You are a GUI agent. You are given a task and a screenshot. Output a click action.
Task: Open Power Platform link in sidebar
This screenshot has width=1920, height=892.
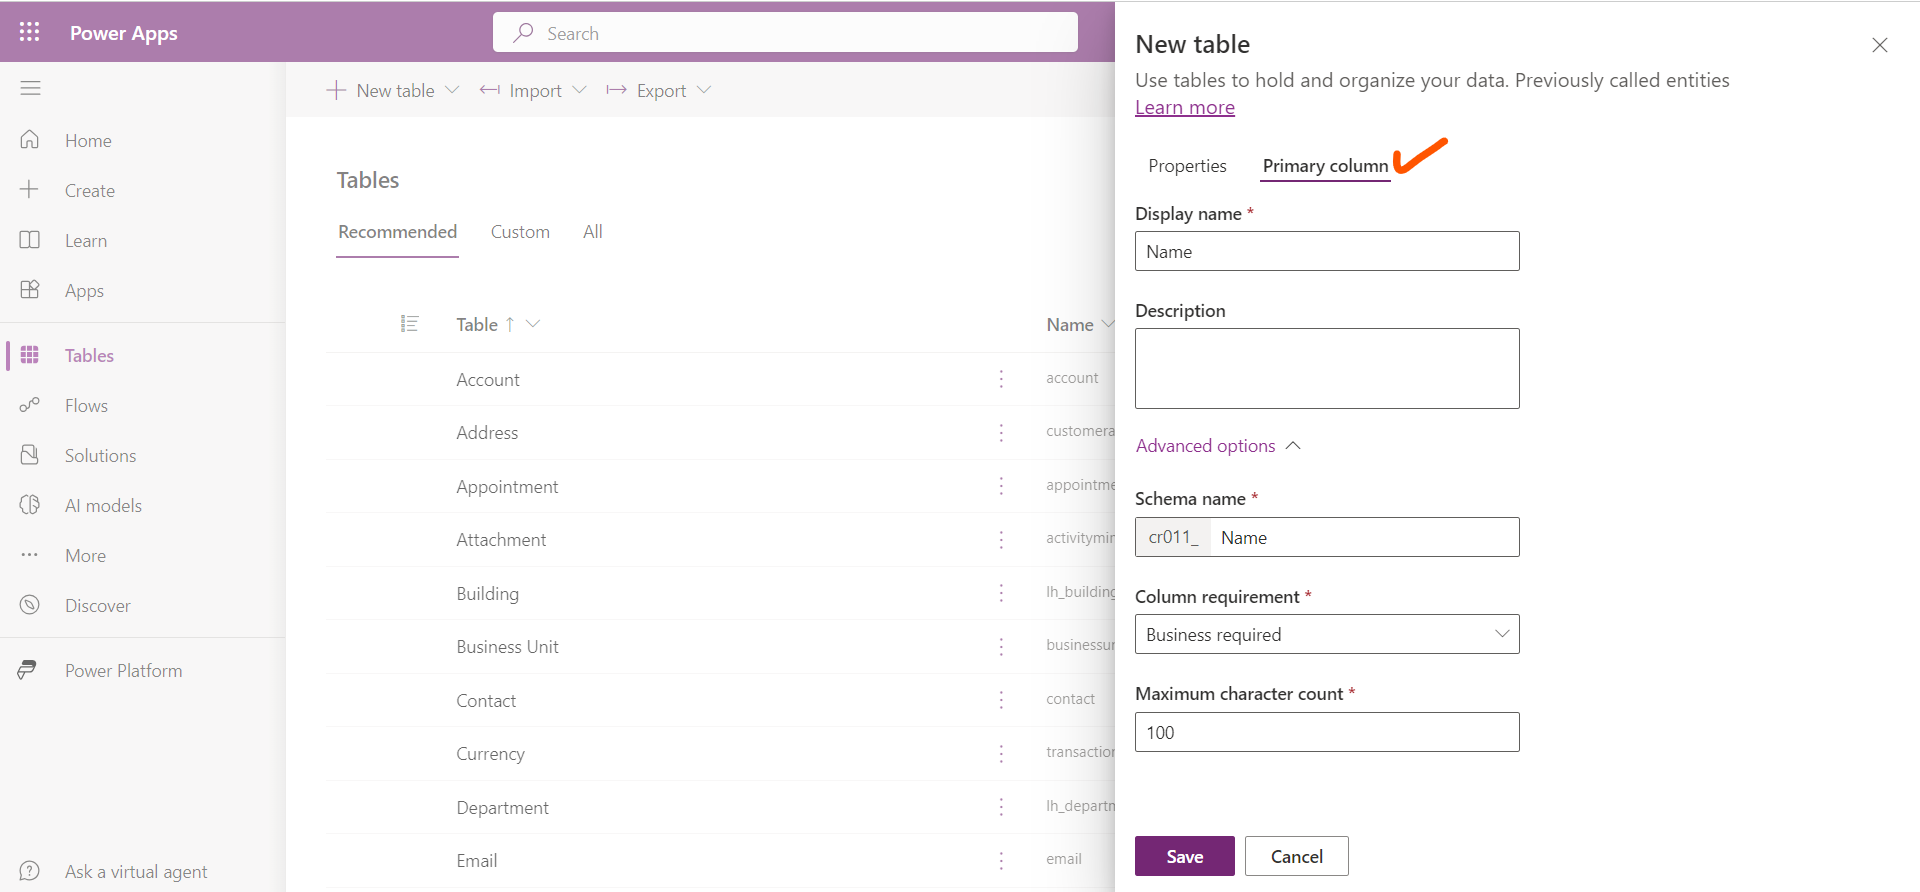(x=123, y=671)
